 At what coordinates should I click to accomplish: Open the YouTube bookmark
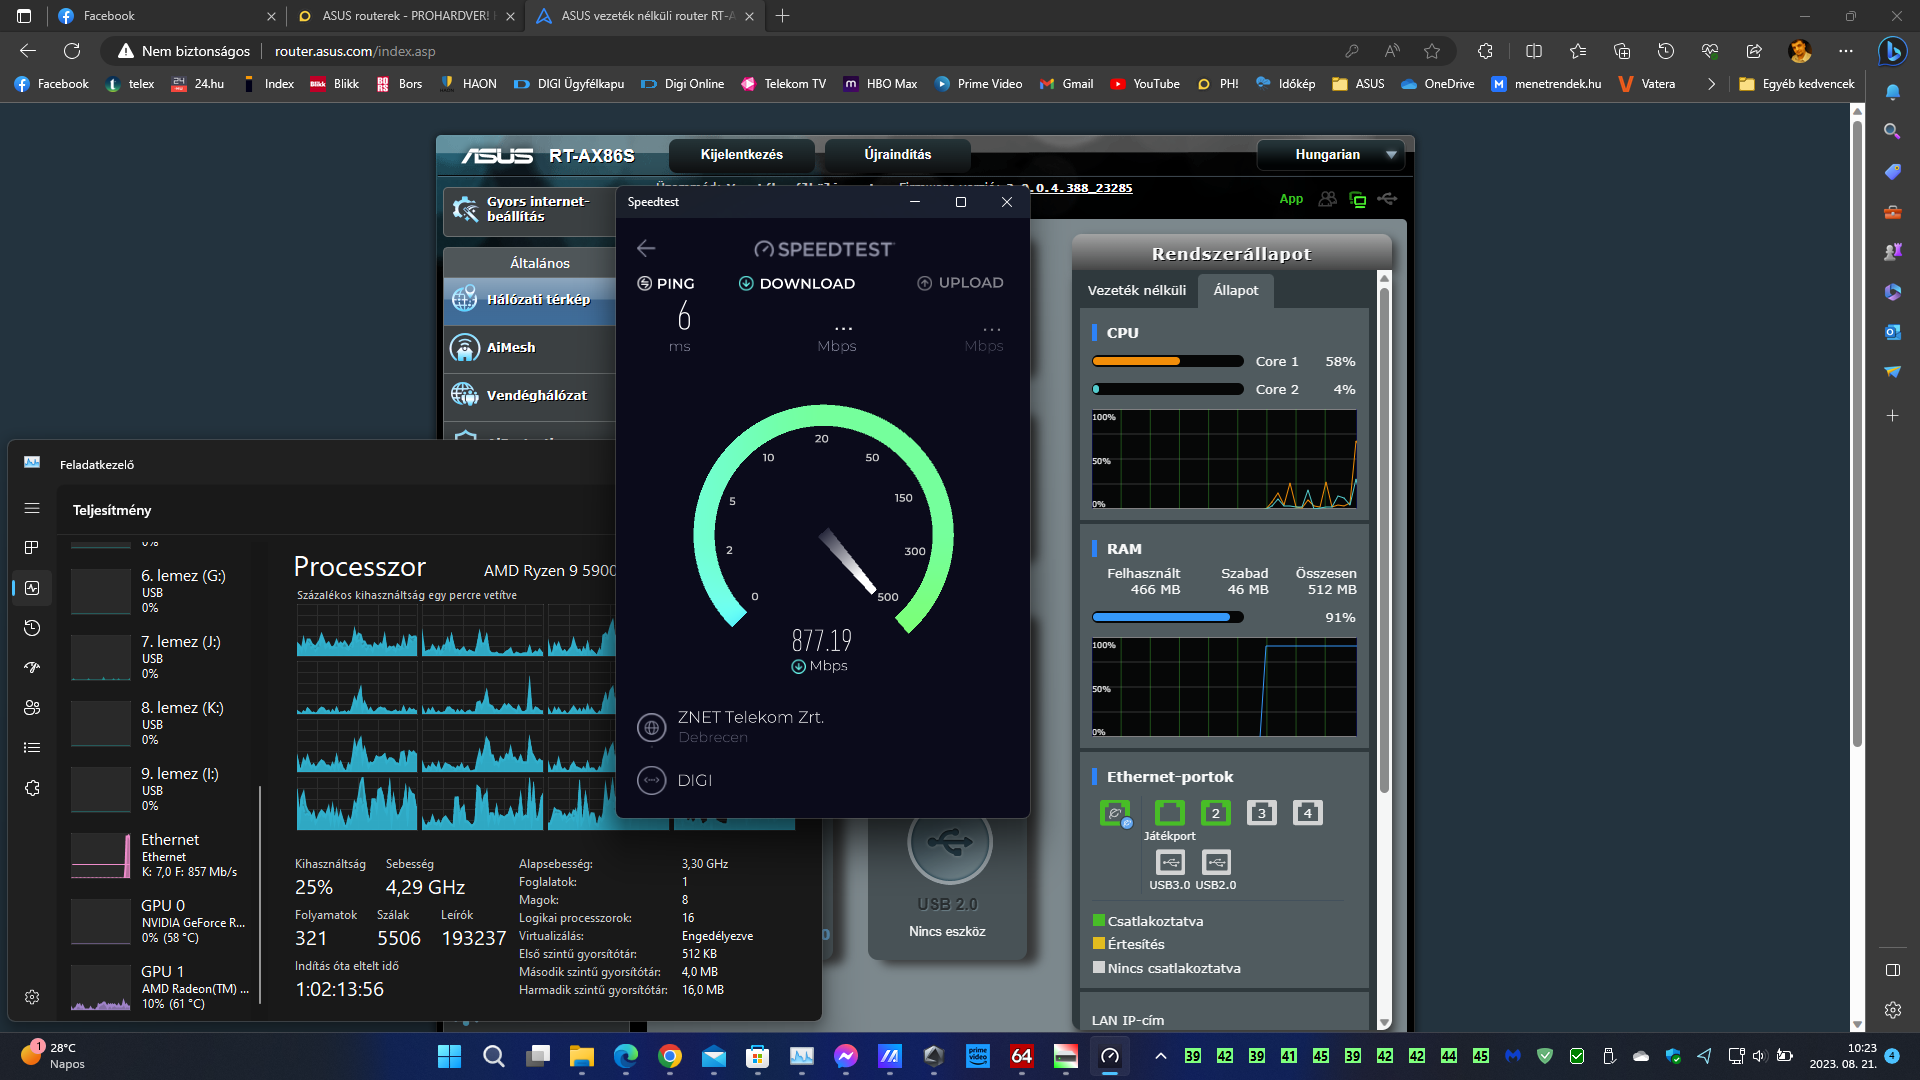pos(1145,84)
